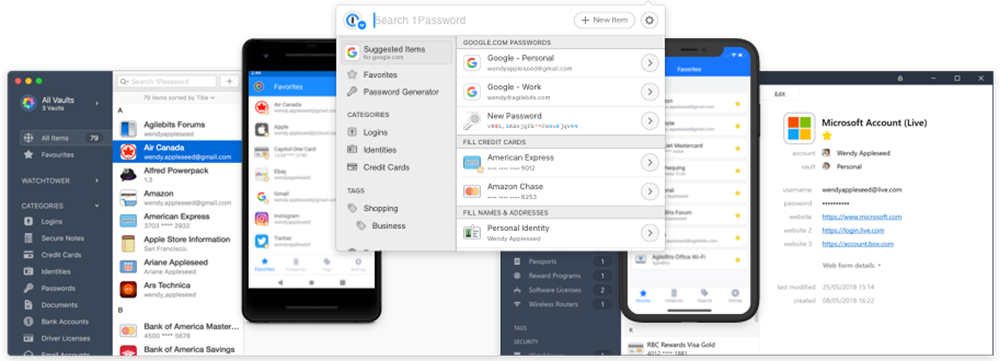Select Identities in Mac sidebar

click(x=48, y=271)
